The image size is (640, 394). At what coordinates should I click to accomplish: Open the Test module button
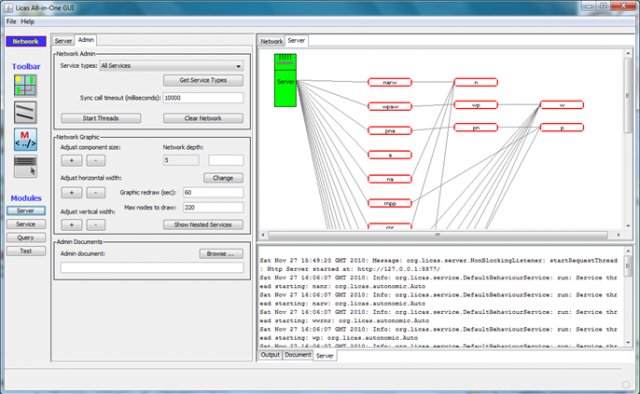click(26, 251)
